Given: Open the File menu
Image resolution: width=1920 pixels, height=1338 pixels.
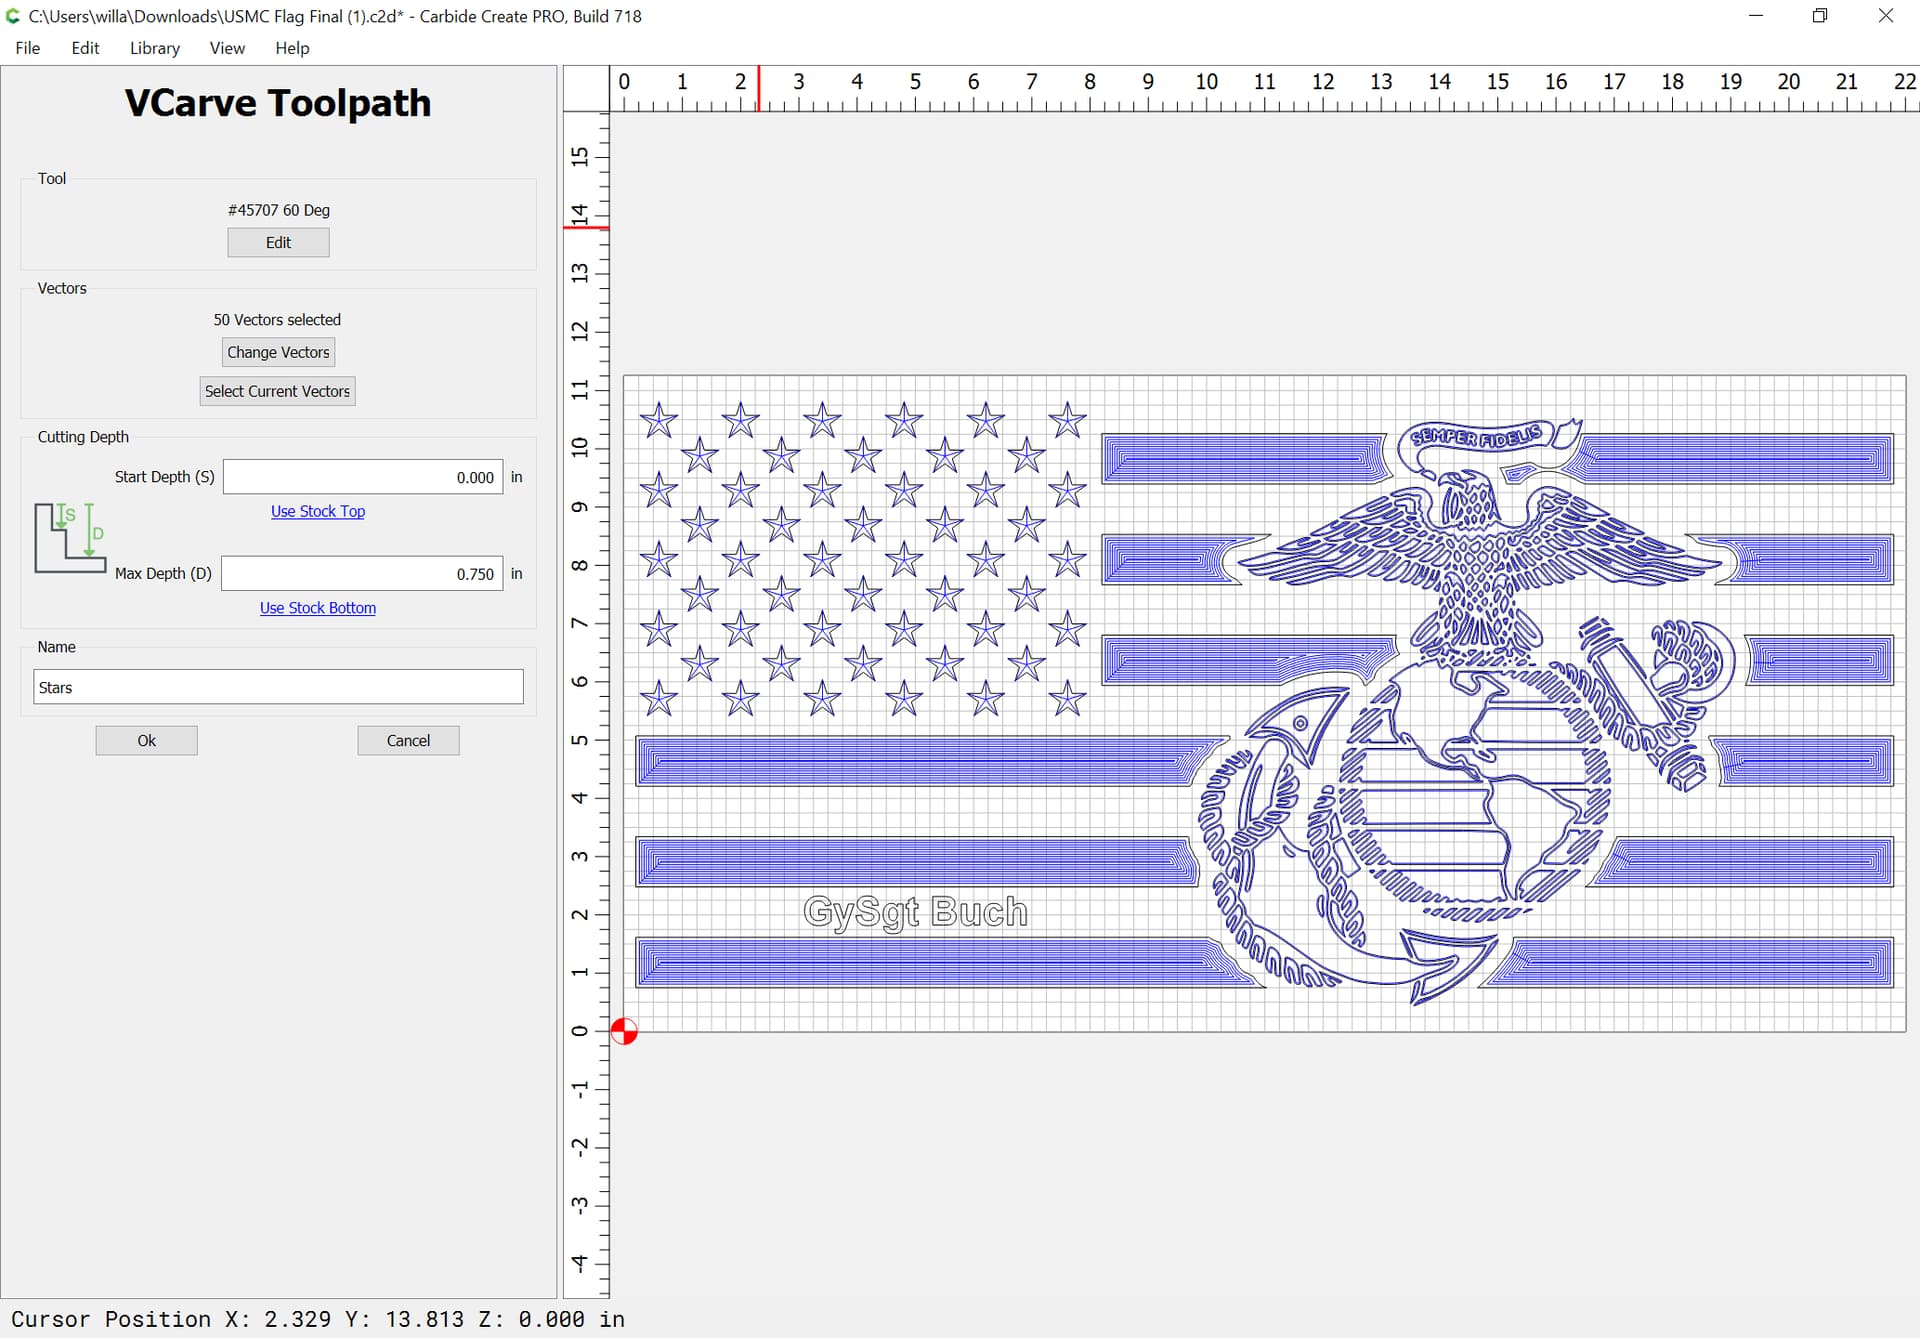Looking at the screenshot, I should click(x=28, y=48).
